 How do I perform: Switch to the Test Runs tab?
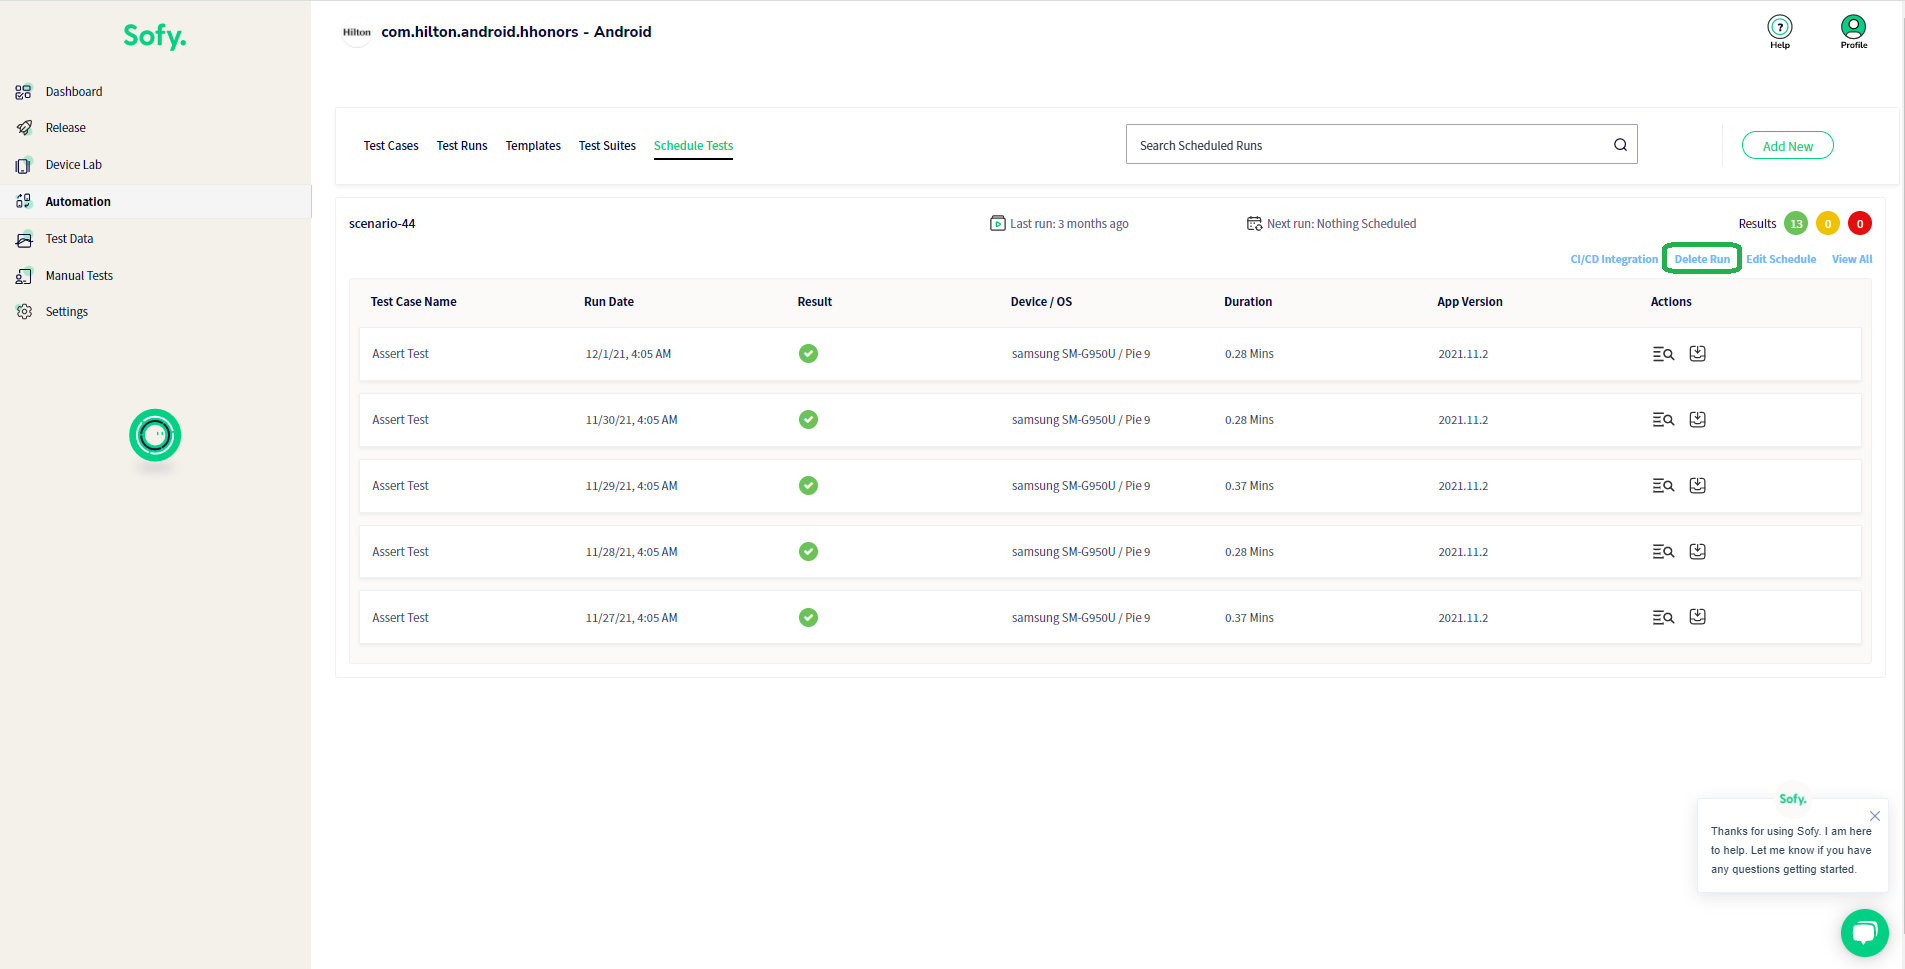click(x=462, y=146)
